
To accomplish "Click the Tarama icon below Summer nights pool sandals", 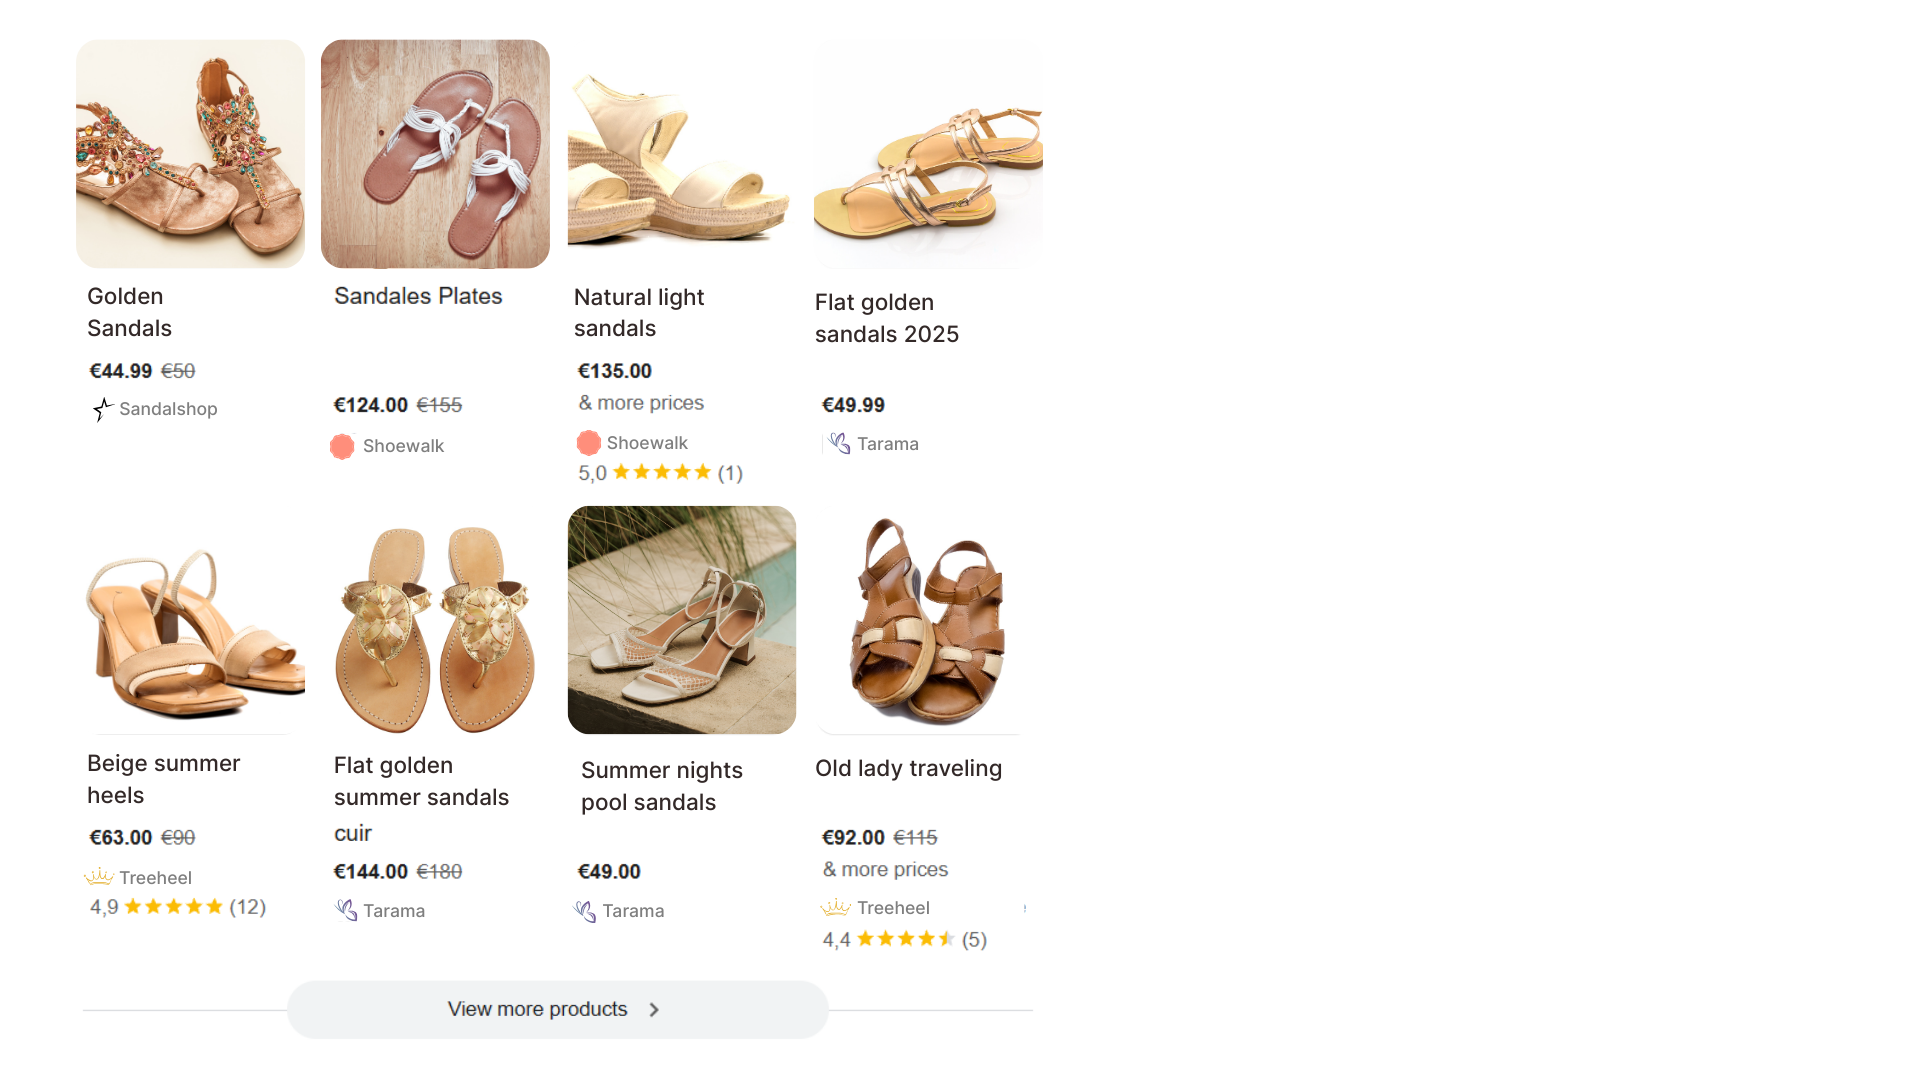I will 584,910.
